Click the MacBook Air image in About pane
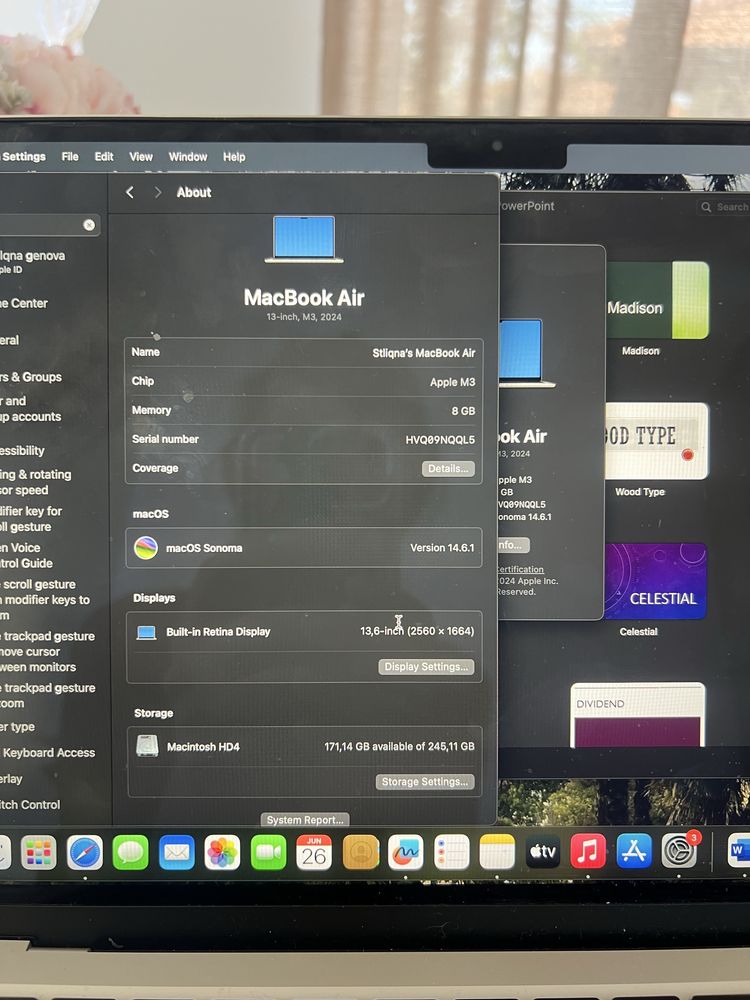 304,239
